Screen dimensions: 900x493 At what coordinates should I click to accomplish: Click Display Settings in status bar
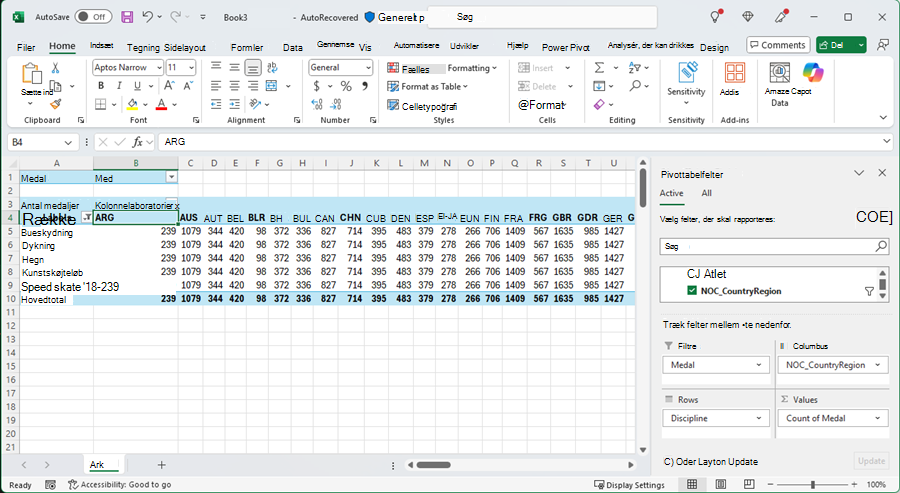point(629,485)
